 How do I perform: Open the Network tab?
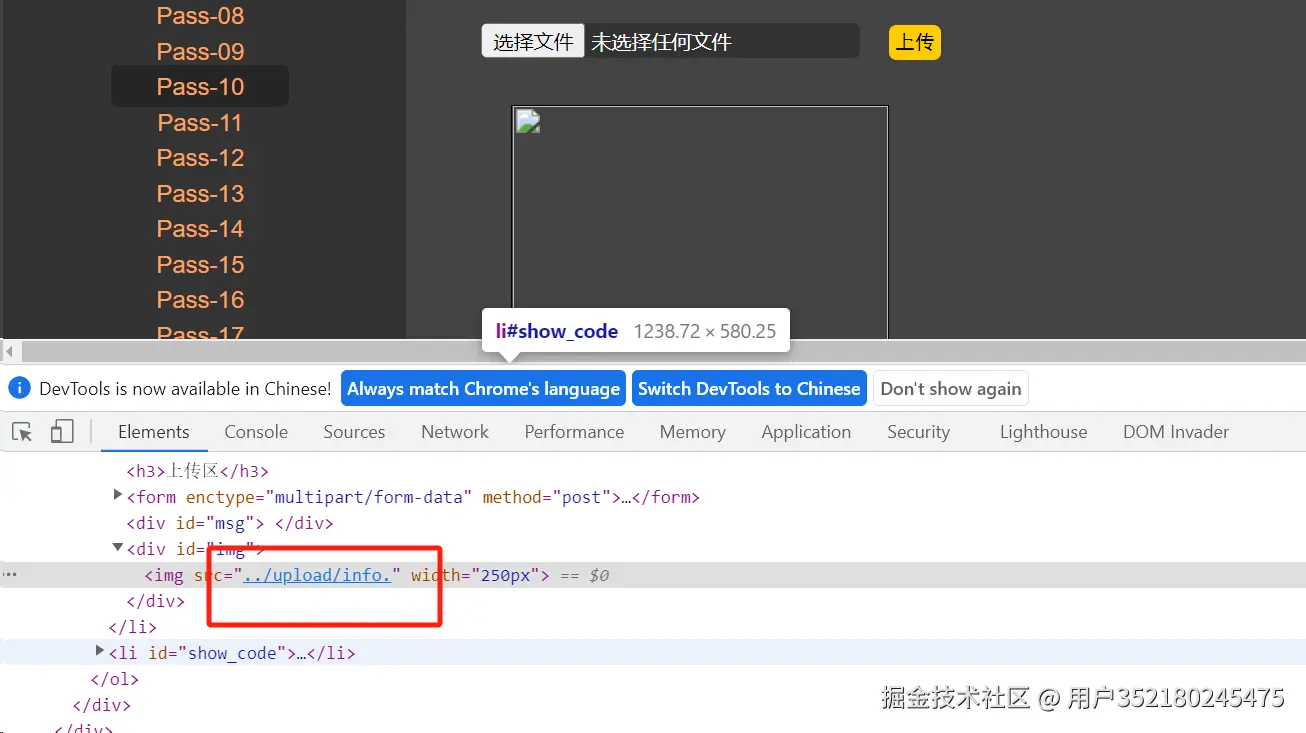tap(455, 432)
